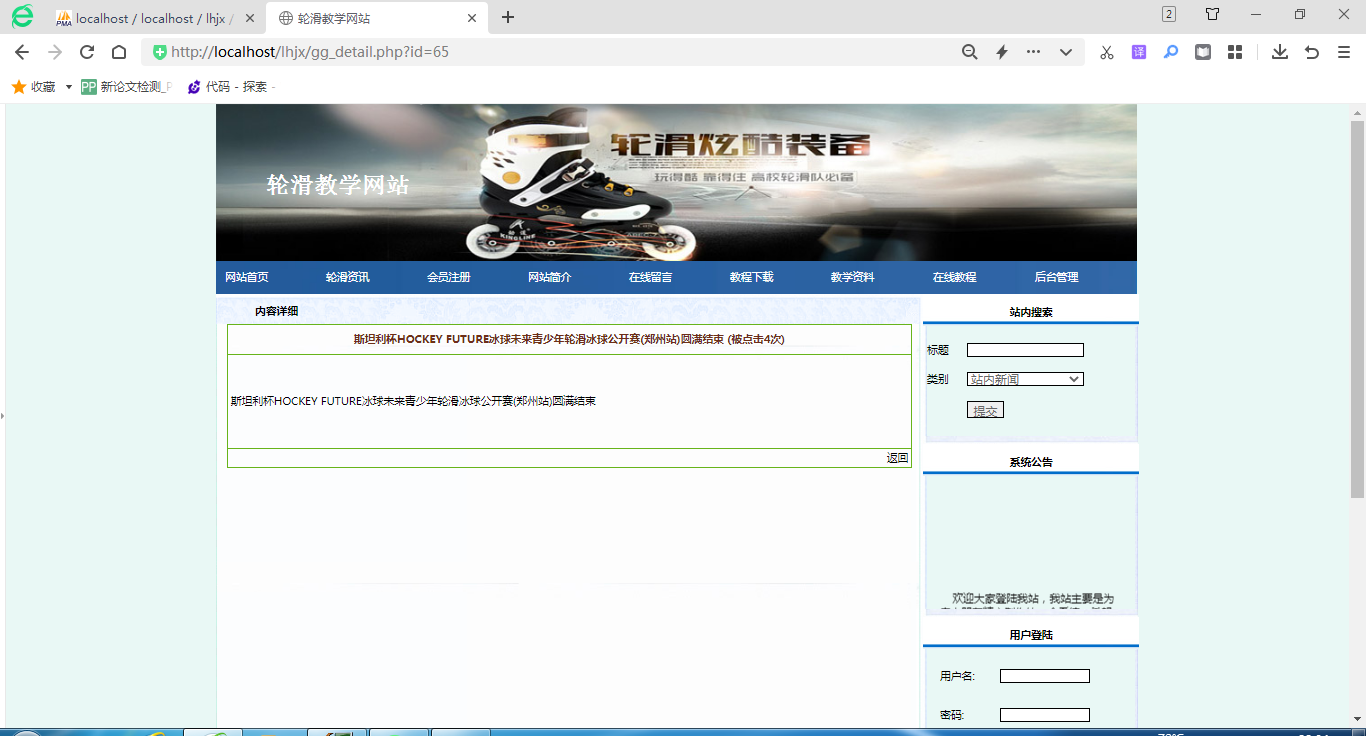Viewport: 1366px width, 736px height.
Task: Click the 返回 link below article
Action: pyautogui.click(x=897, y=458)
